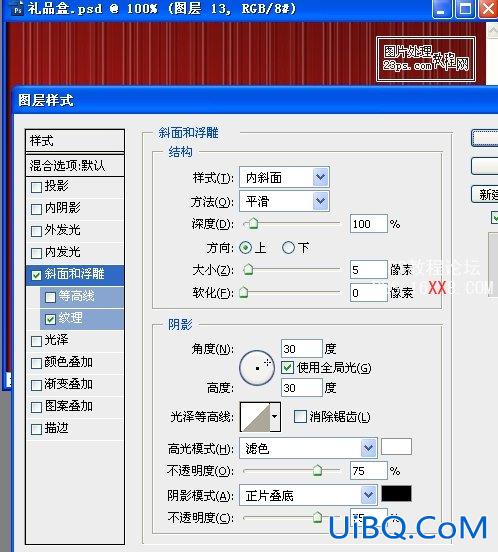Select the 光泽 satin entry label
Viewport: 498px width, 552px height.
(x=56, y=340)
